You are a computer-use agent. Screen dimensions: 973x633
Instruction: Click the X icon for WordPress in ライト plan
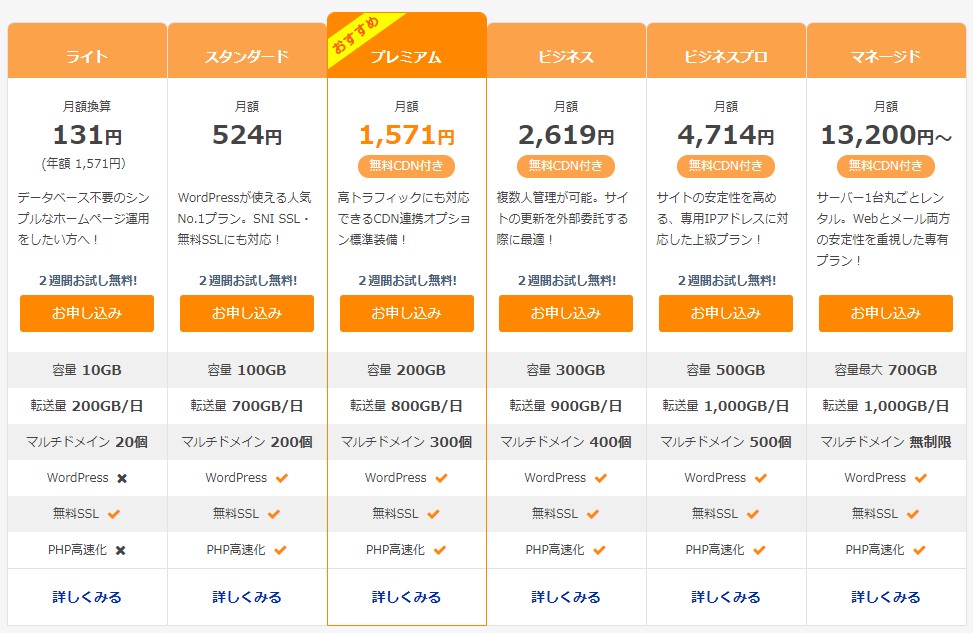tap(122, 478)
